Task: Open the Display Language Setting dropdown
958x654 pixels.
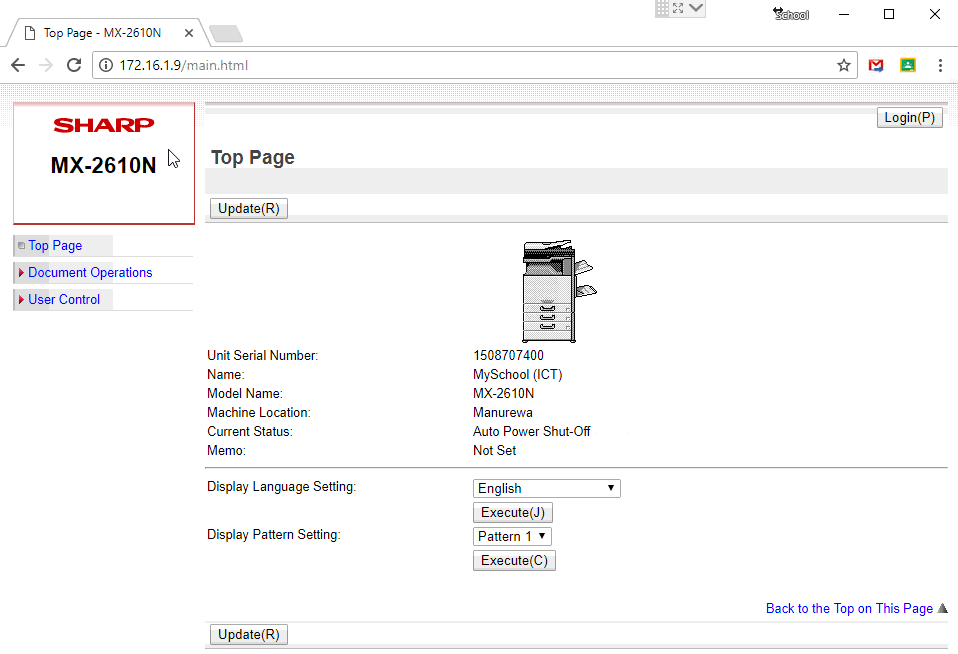Action: tap(546, 488)
